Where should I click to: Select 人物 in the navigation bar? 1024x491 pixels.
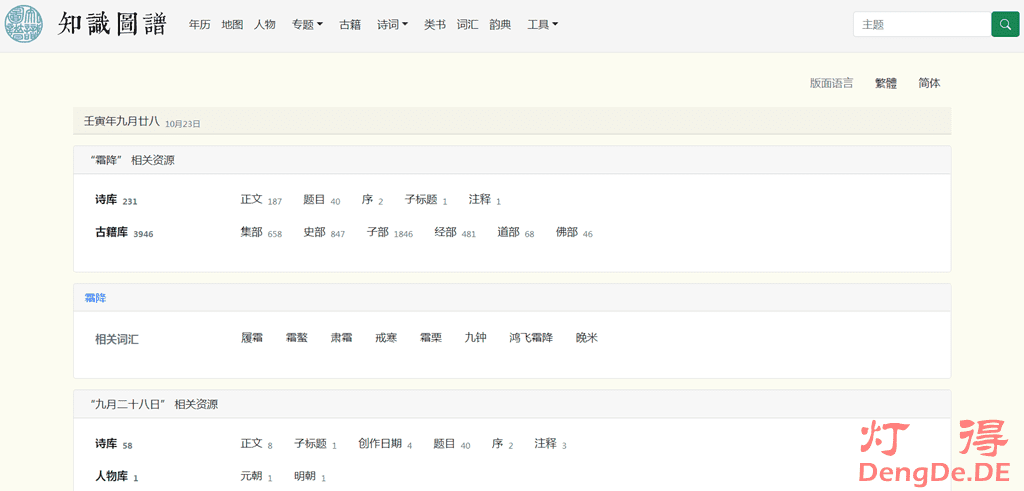point(264,24)
